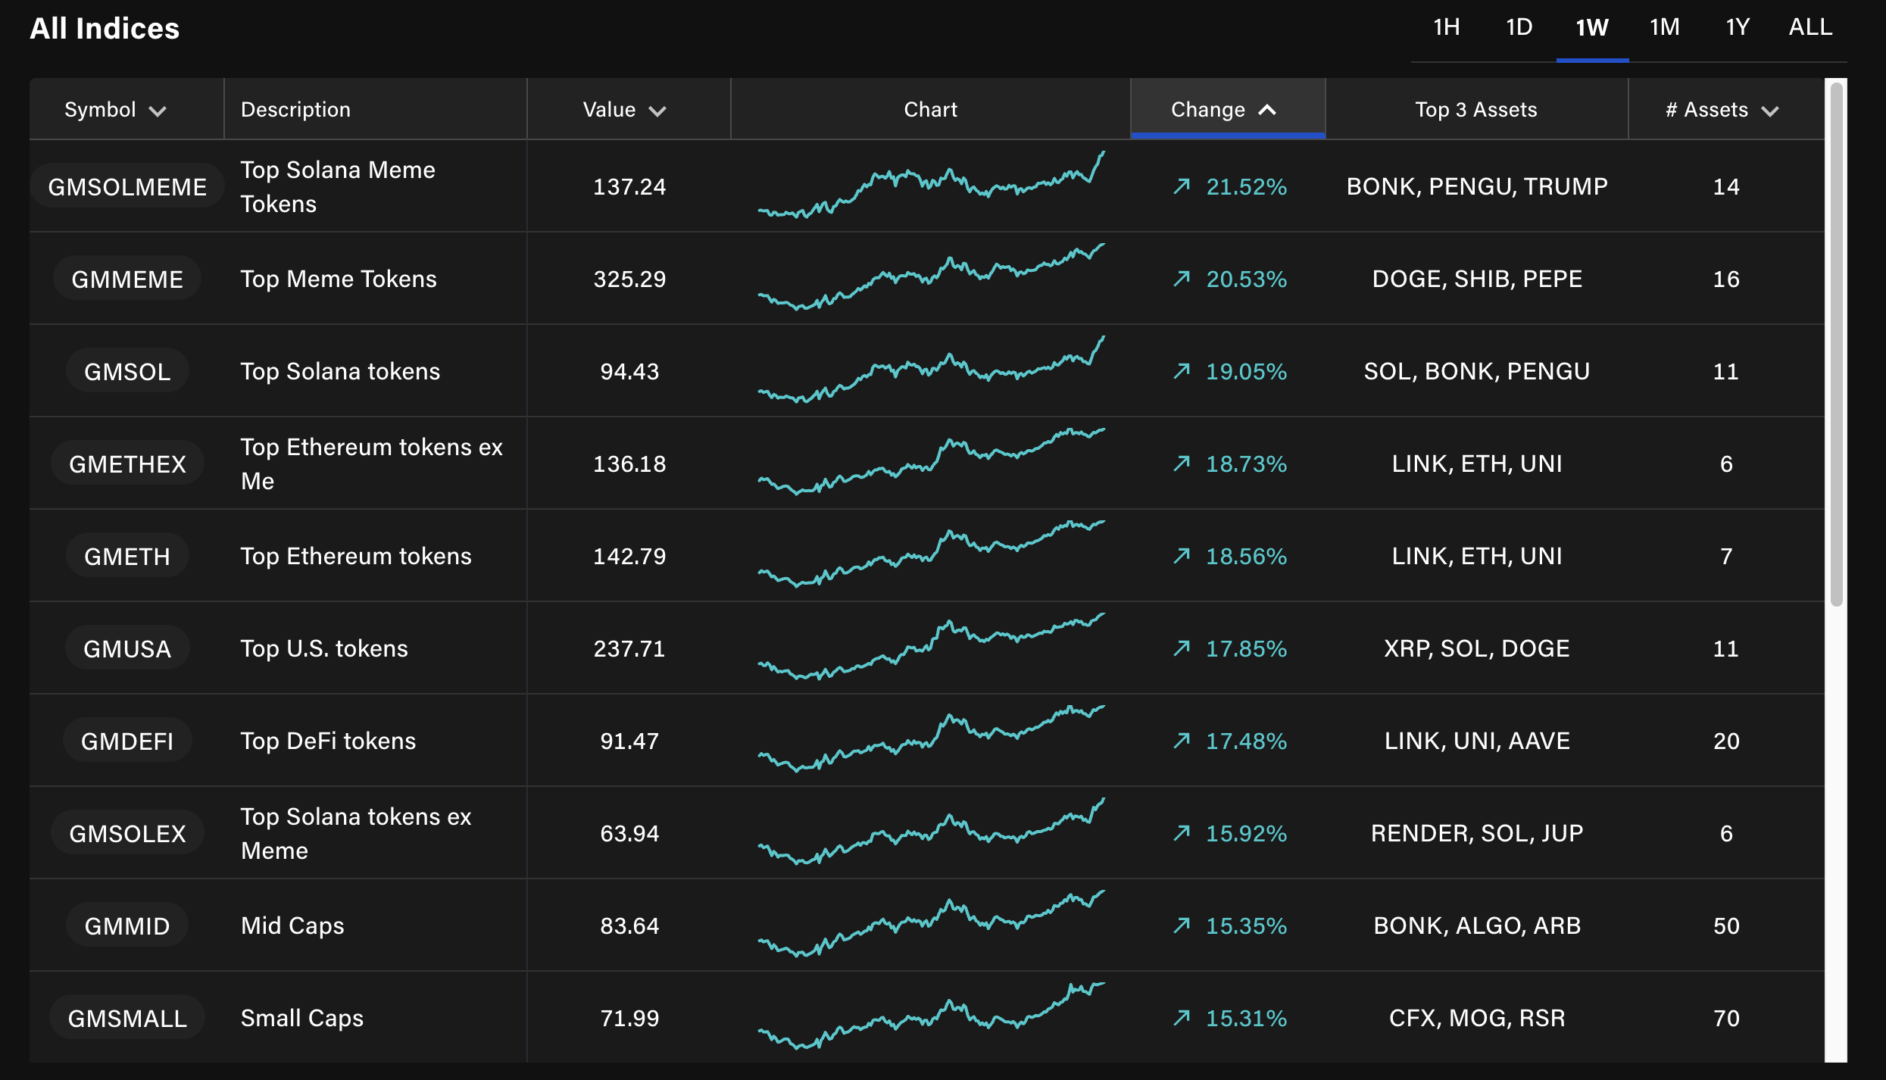Click the 'Top Meme Tokens' description
Viewport: 1886px width, 1080px height.
point(339,279)
